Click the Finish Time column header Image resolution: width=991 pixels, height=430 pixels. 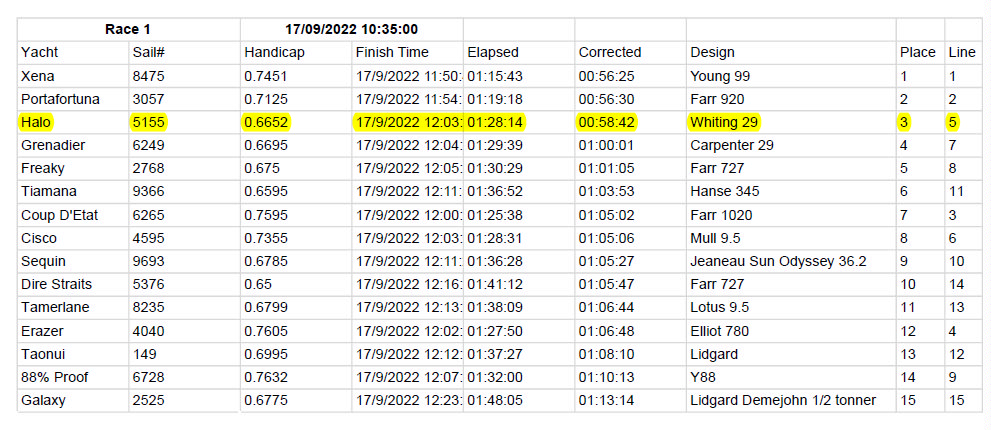[x=392, y=52]
